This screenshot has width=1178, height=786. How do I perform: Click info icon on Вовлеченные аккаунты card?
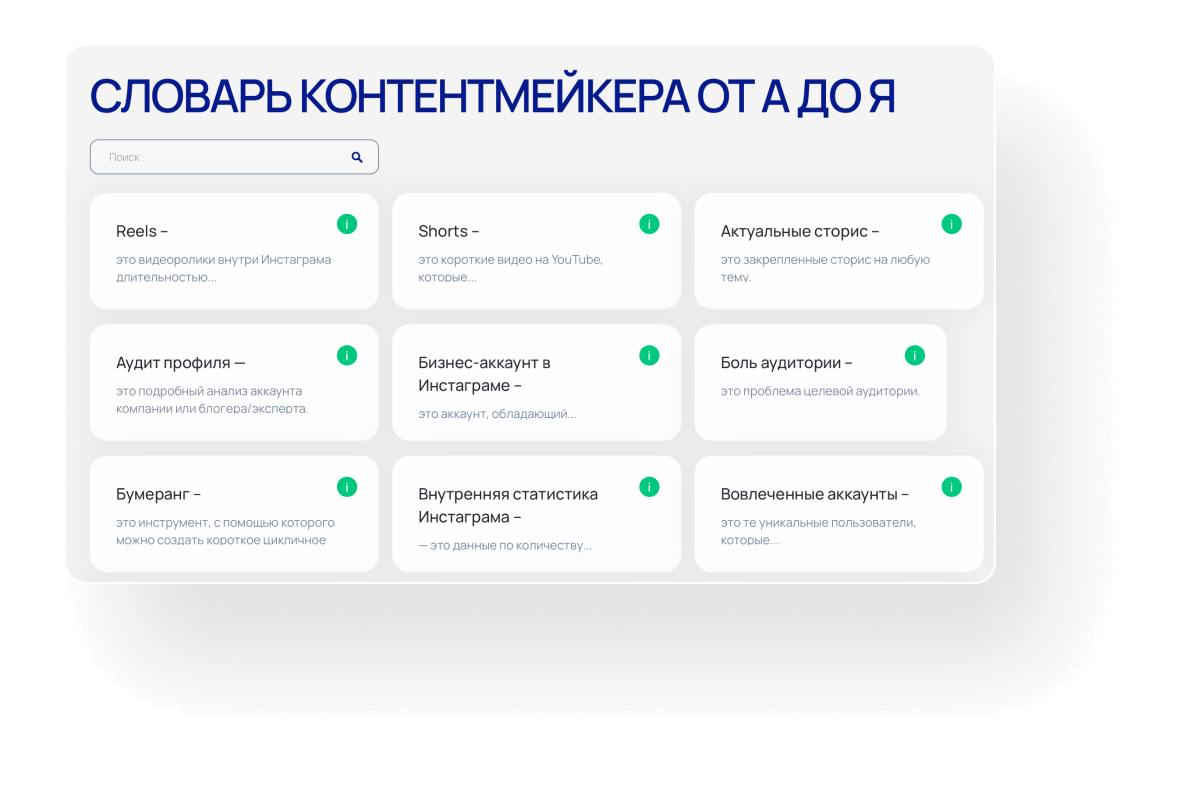(951, 487)
